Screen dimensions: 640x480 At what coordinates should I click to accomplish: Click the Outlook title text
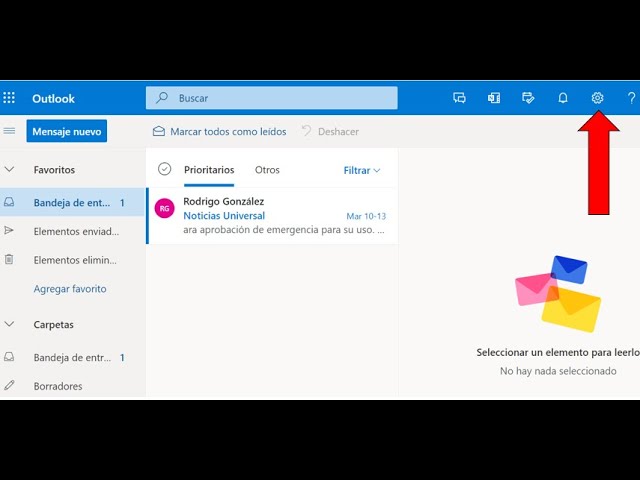pos(53,98)
